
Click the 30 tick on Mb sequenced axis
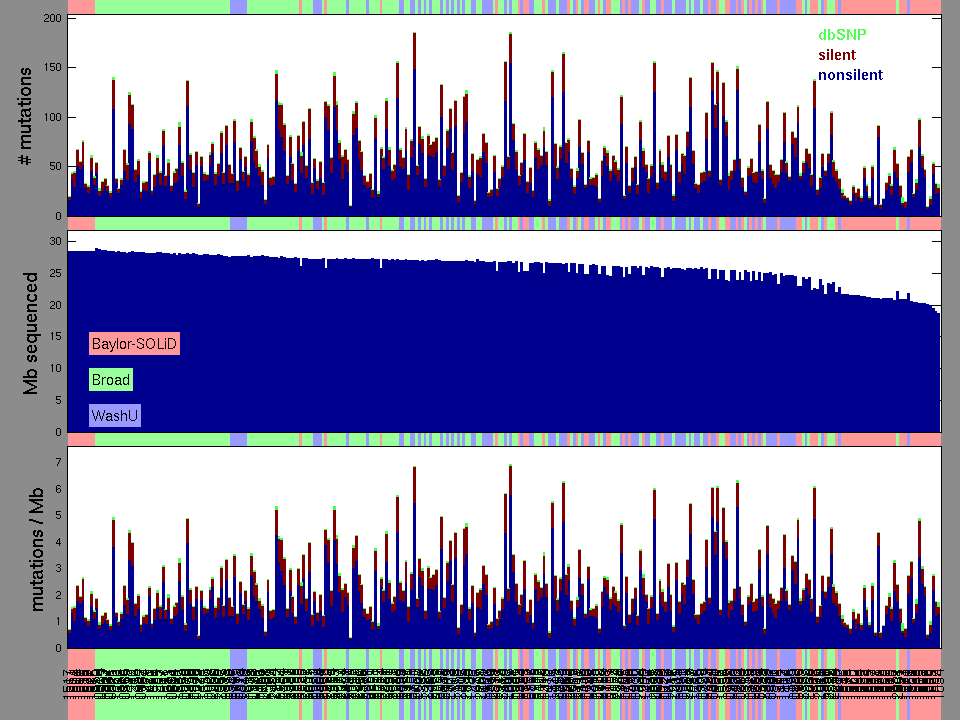coord(55,242)
